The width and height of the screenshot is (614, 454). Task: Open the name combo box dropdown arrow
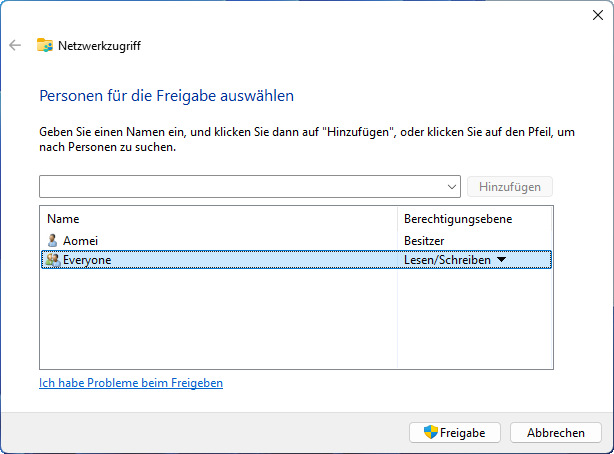(x=452, y=187)
